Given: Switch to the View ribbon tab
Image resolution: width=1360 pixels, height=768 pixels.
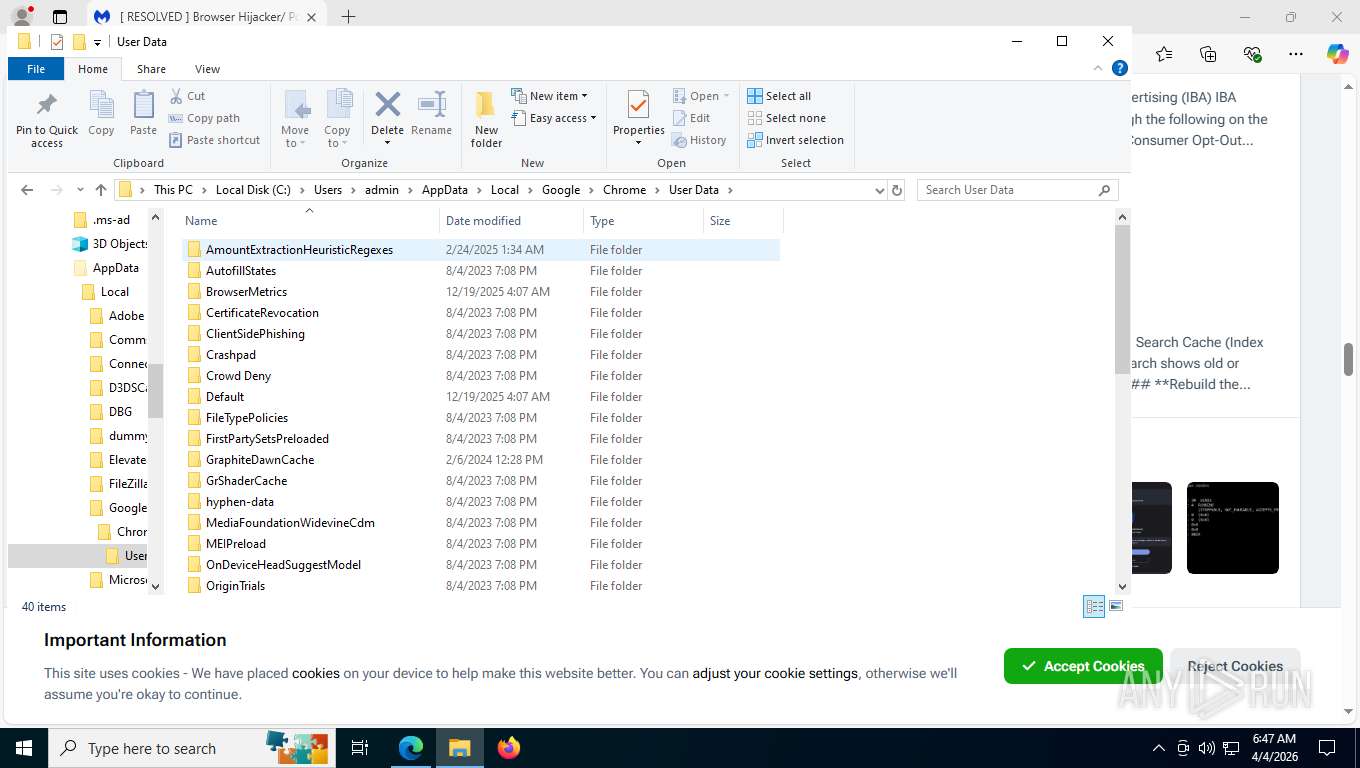Looking at the screenshot, I should click(207, 69).
